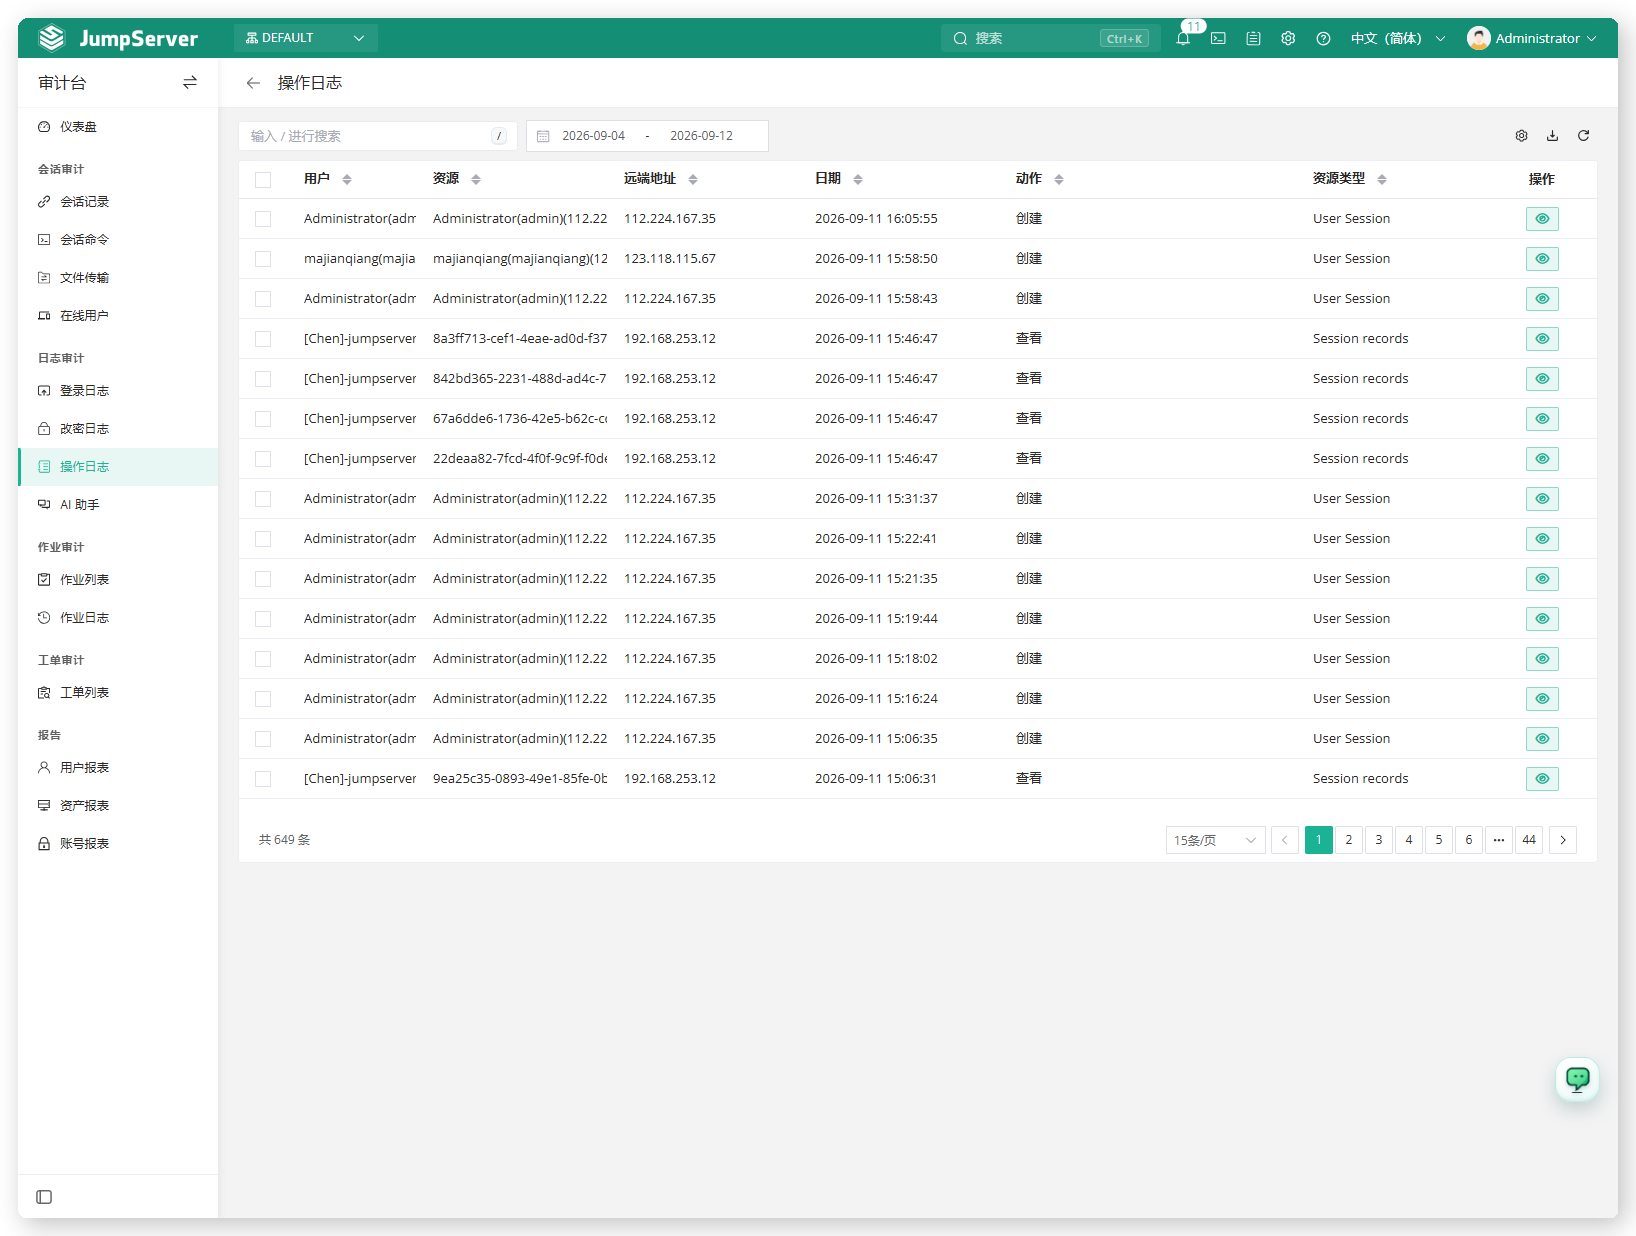Go to page 2

1348,840
